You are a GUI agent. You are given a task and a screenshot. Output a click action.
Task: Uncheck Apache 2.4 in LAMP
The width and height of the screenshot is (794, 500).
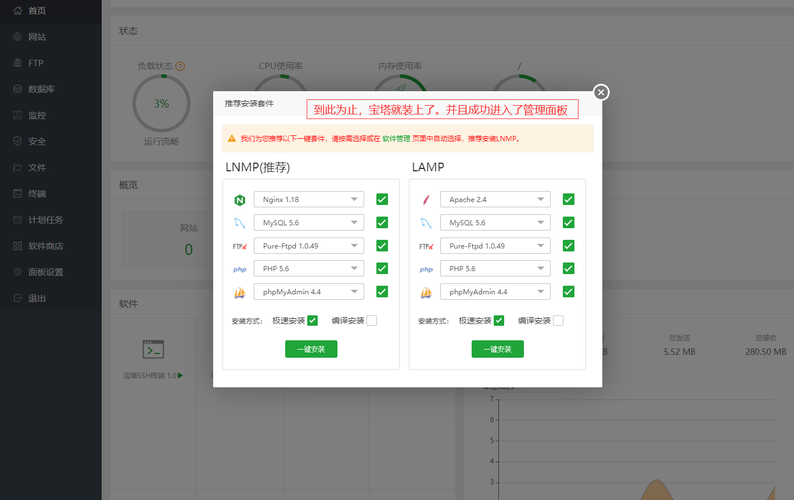(x=568, y=199)
